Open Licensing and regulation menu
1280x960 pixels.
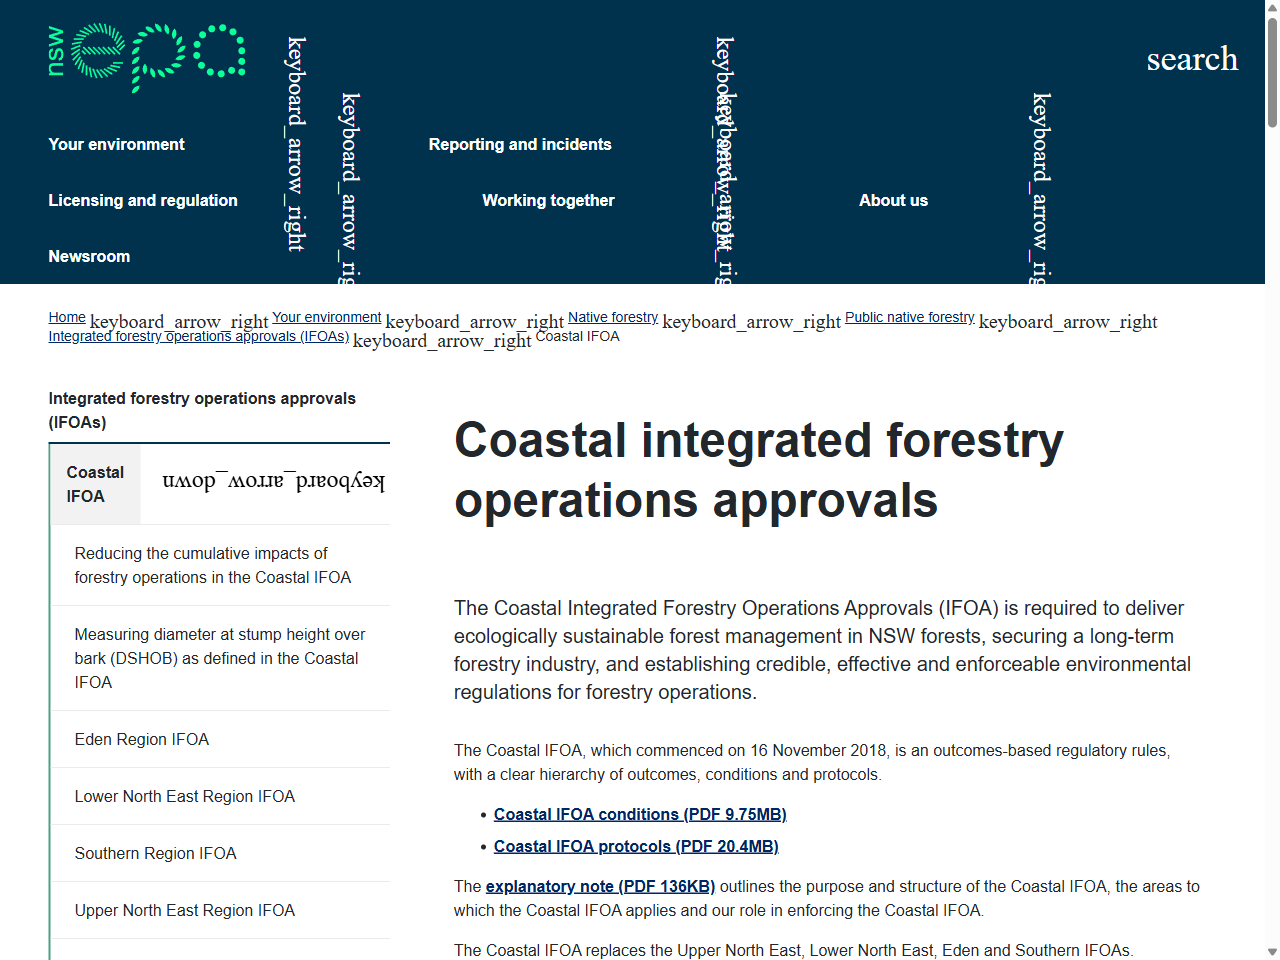tap(143, 200)
